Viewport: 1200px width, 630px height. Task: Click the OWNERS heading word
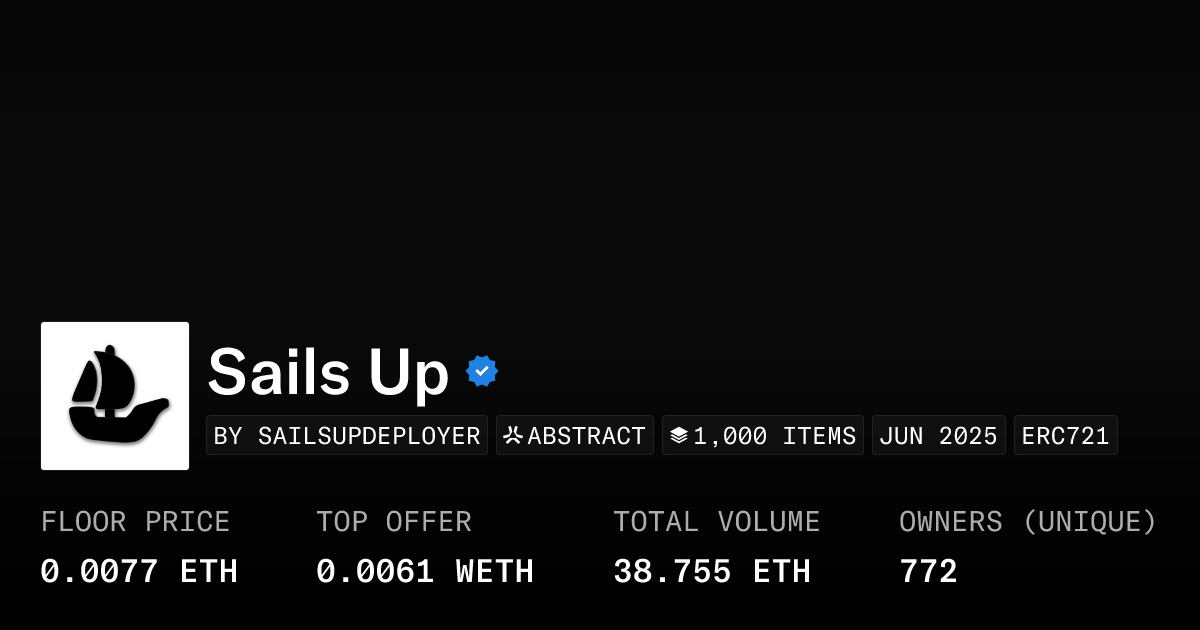(950, 522)
